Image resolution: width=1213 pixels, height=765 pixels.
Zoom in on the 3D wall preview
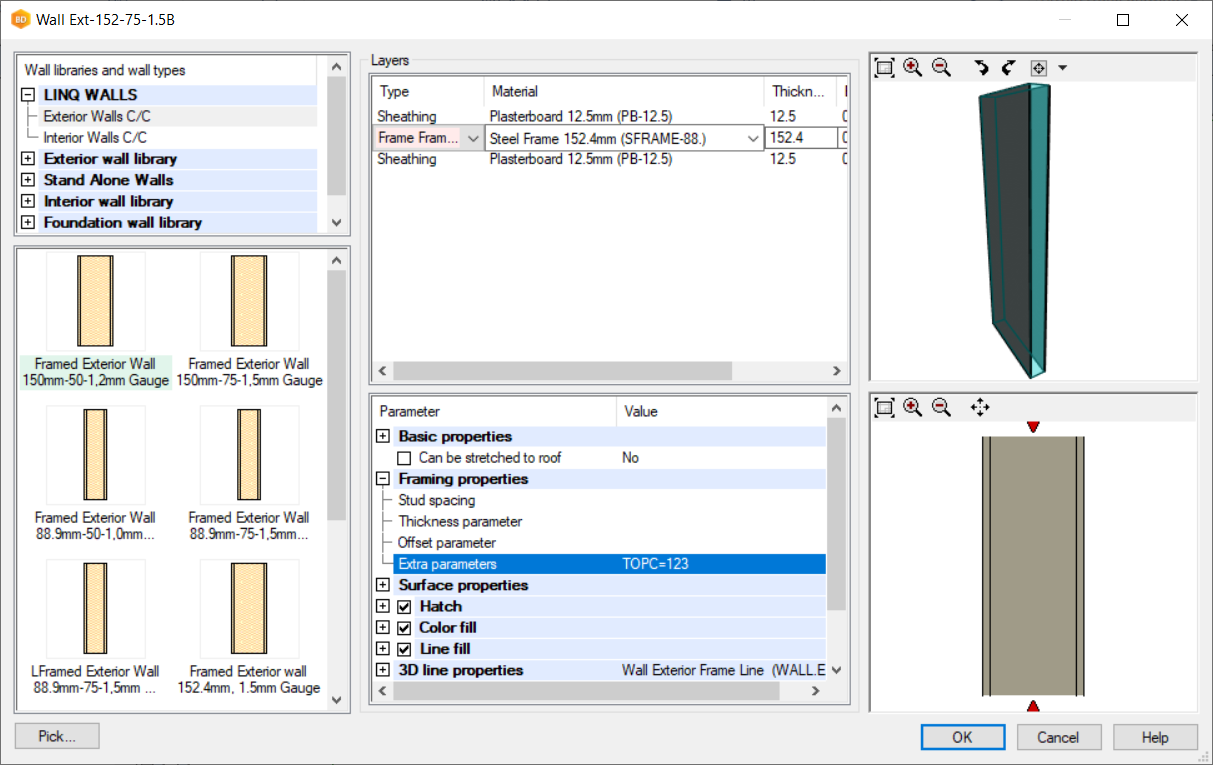point(912,67)
